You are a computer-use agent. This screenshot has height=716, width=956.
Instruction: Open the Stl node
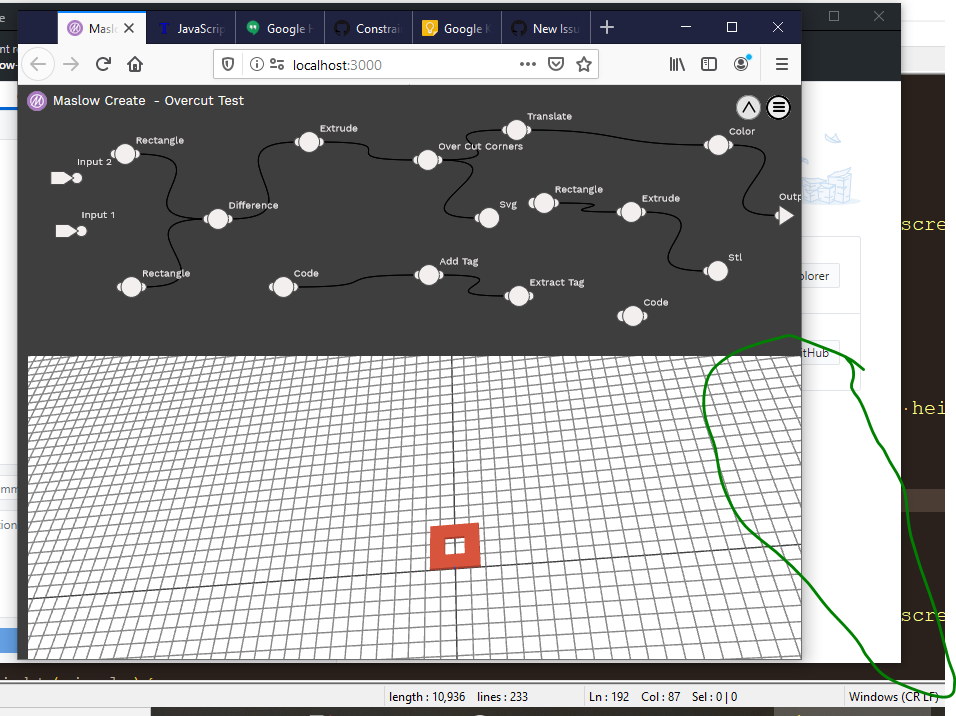(717, 270)
